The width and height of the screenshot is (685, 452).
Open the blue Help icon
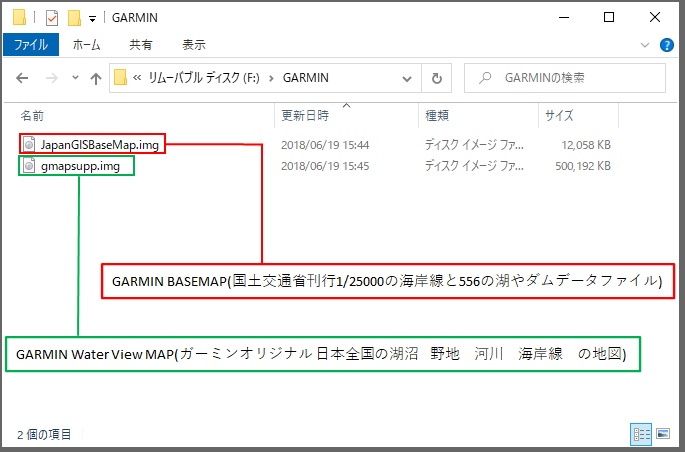666,45
